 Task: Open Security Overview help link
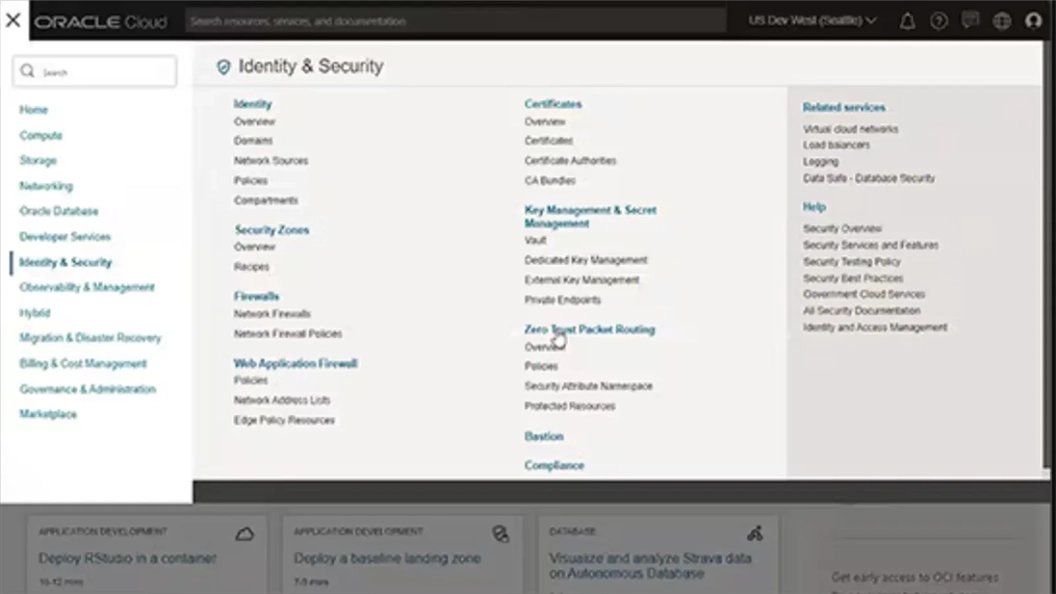[842, 229]
